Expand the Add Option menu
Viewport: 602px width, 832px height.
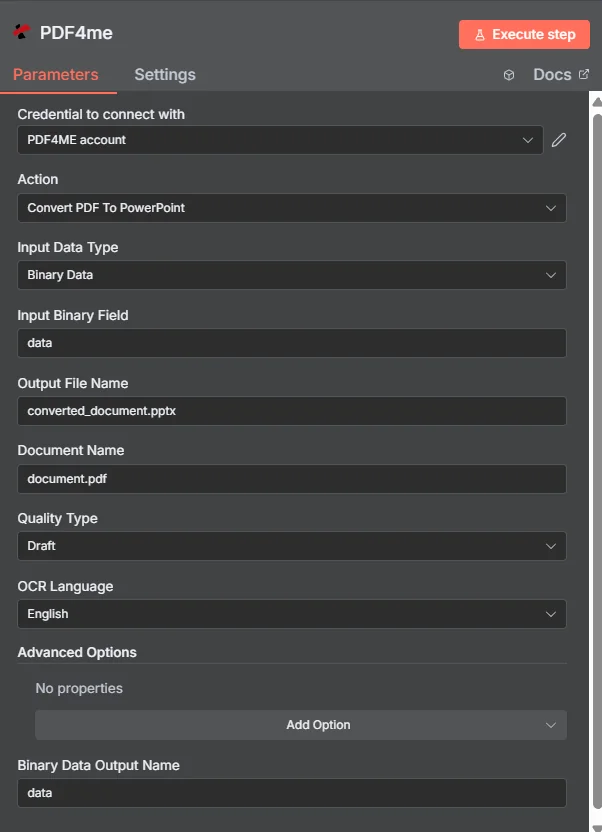click(x=300, y=725)
